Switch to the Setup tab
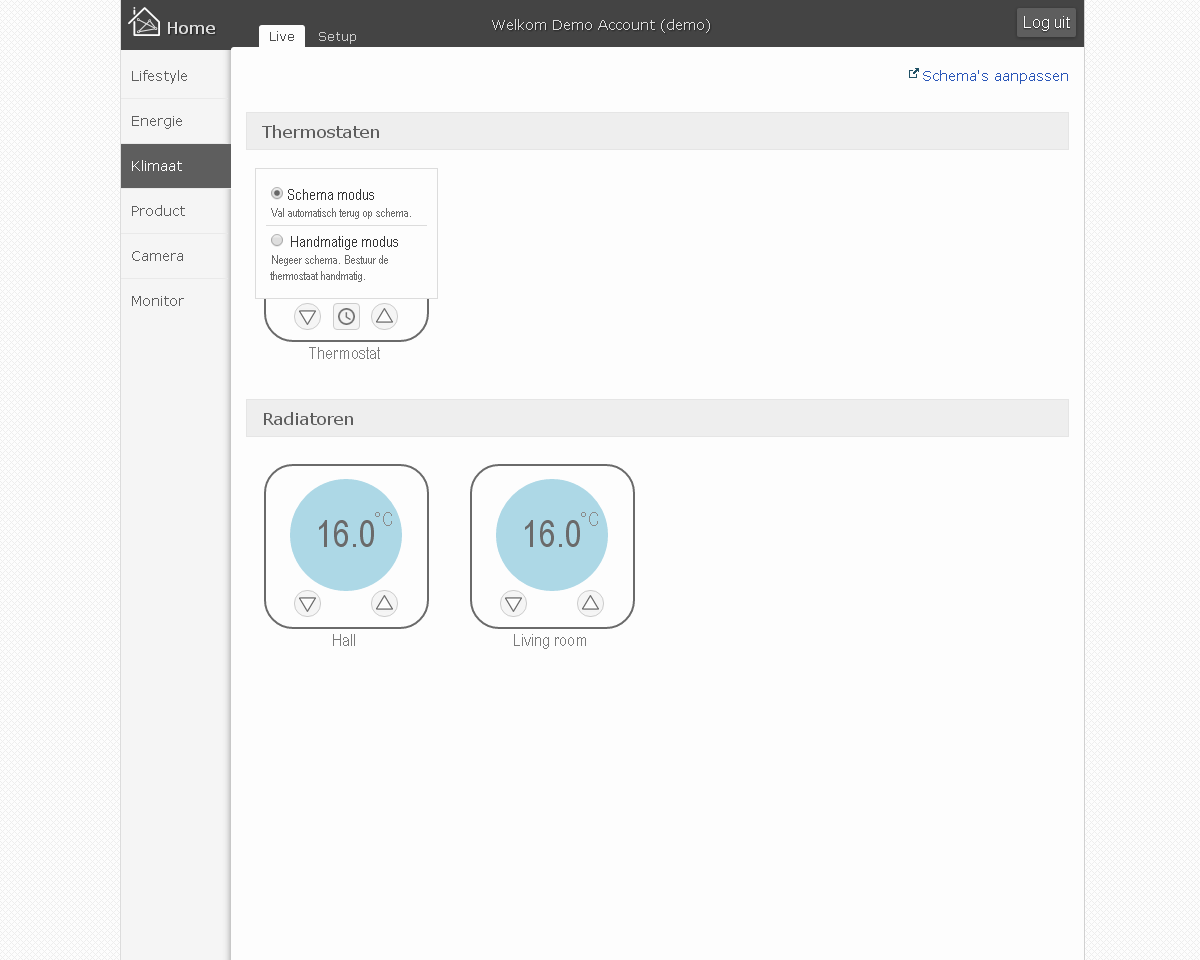 [337, 36]
